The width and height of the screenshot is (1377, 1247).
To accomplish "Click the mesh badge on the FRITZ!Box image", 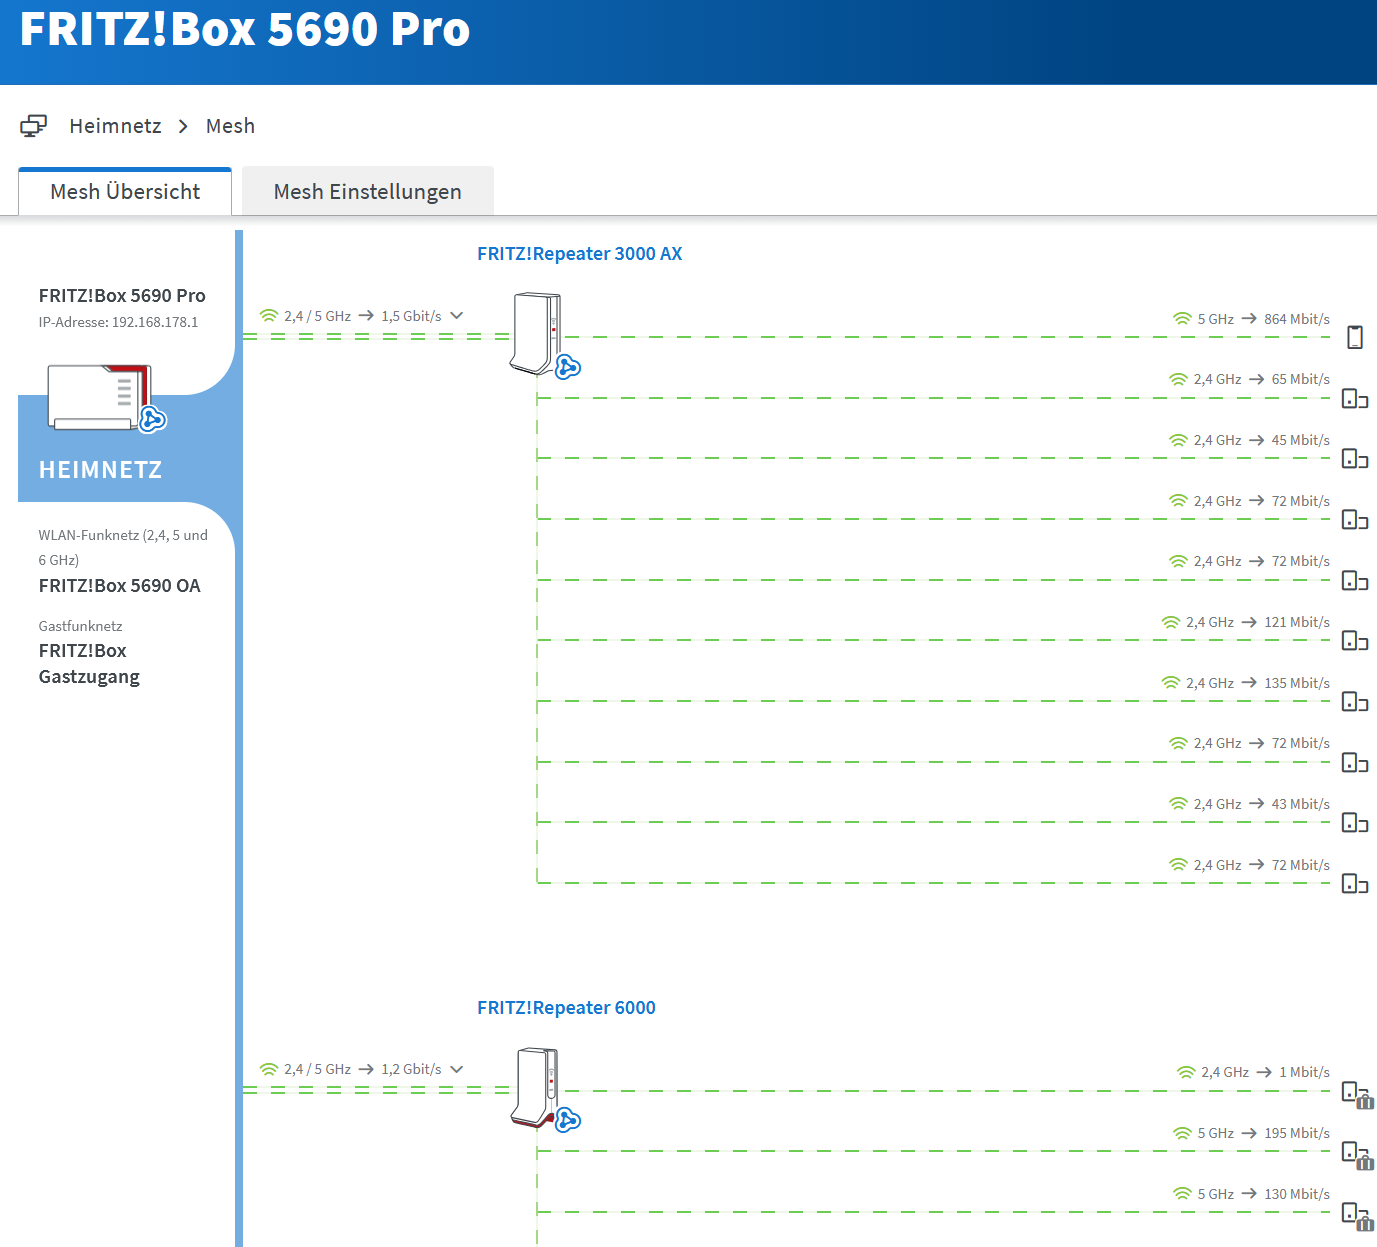I will 153,419.
